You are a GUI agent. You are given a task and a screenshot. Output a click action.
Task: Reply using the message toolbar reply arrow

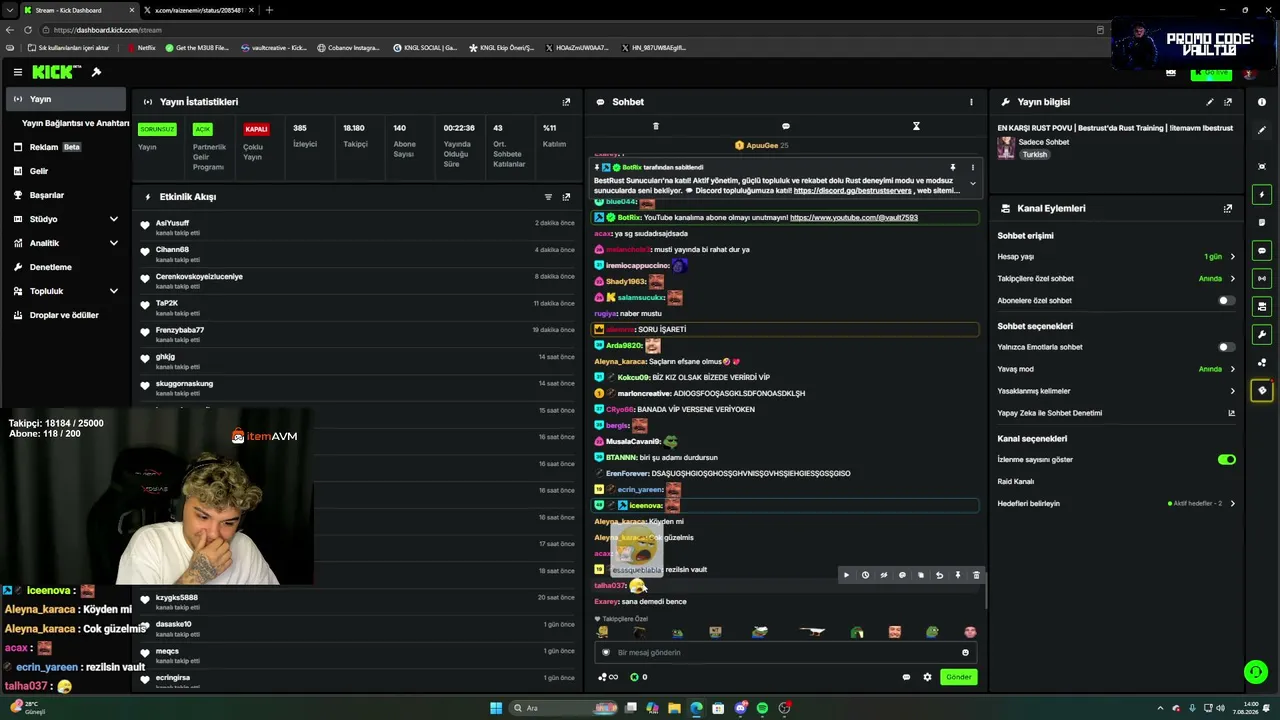click(939, 575)
